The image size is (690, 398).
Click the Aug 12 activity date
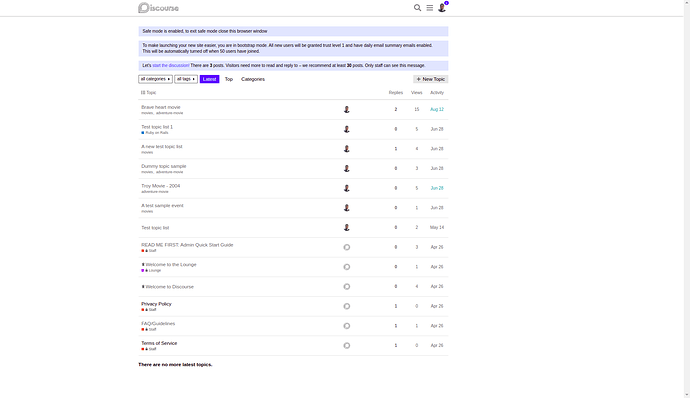(437, 109)
